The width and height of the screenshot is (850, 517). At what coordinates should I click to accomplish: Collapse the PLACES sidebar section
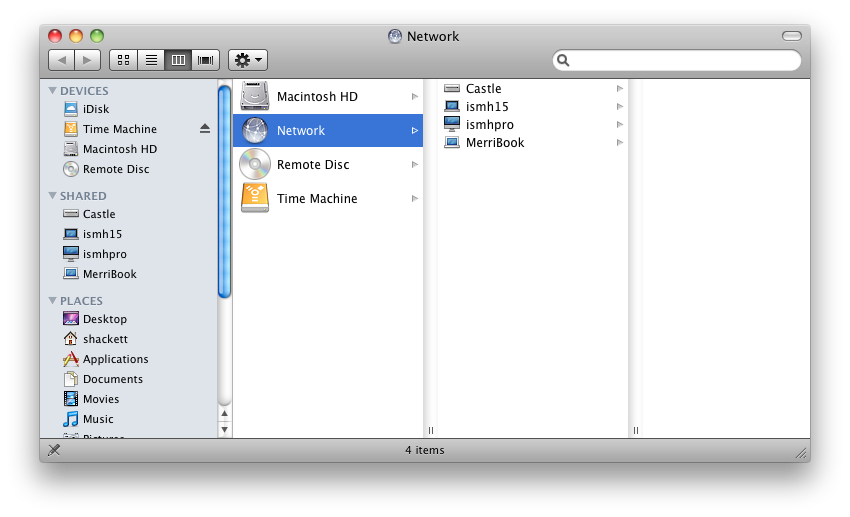[x=53, y=300]
